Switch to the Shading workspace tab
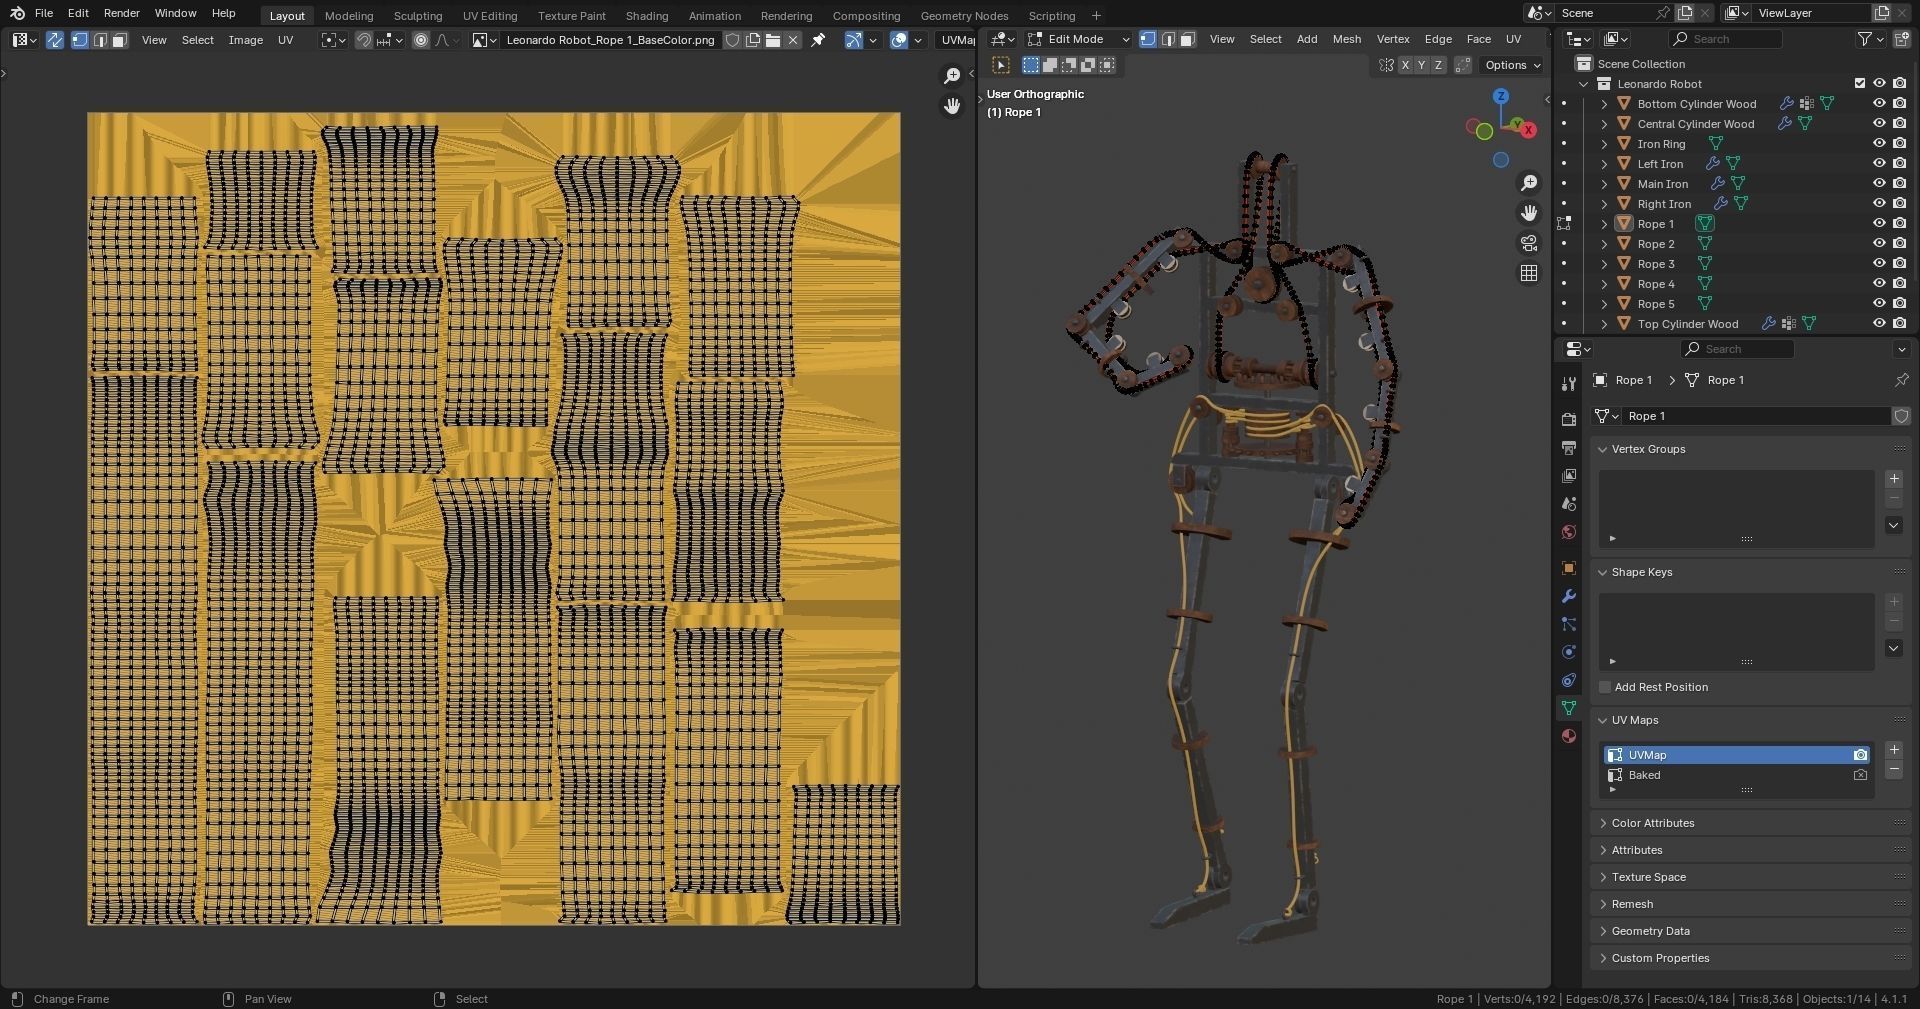Image resolution: width=1920 pixels, height=1009 pixels. [x=647, y=15]
